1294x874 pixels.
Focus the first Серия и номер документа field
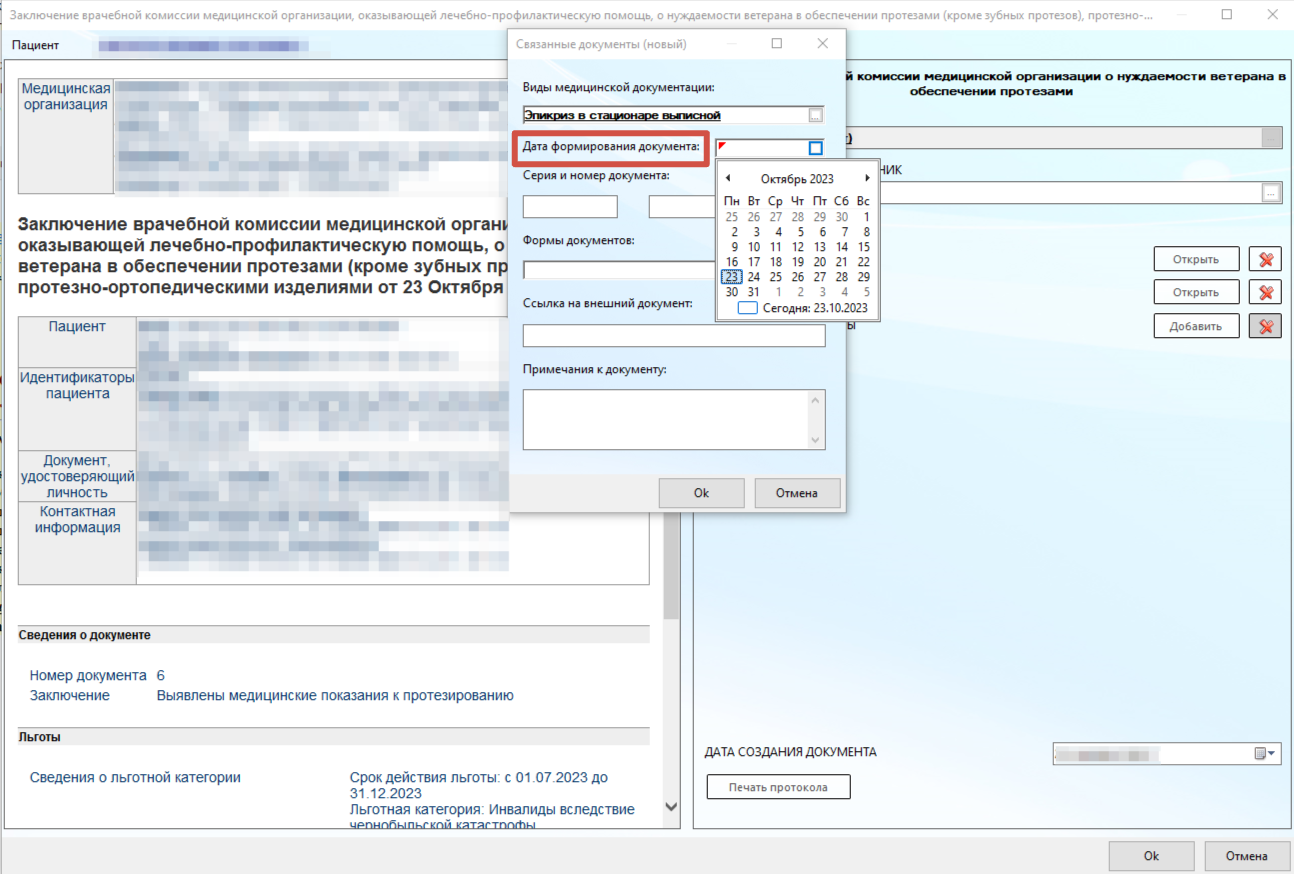(x=570, y=207)
